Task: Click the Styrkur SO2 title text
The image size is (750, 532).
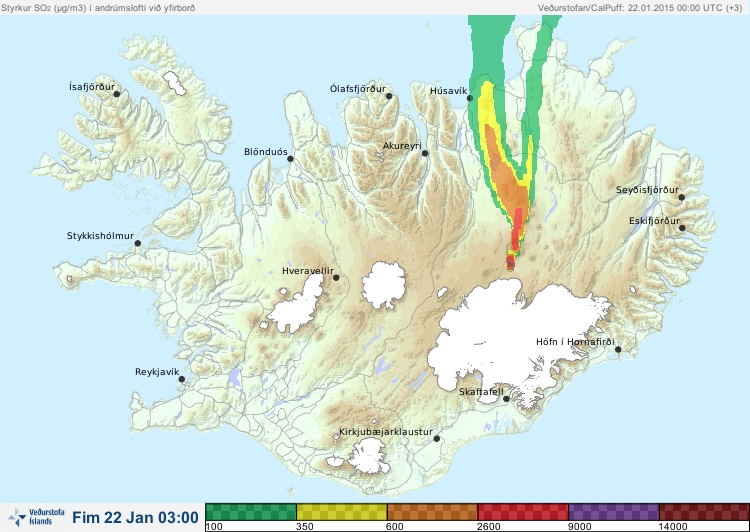Action: 98,8
